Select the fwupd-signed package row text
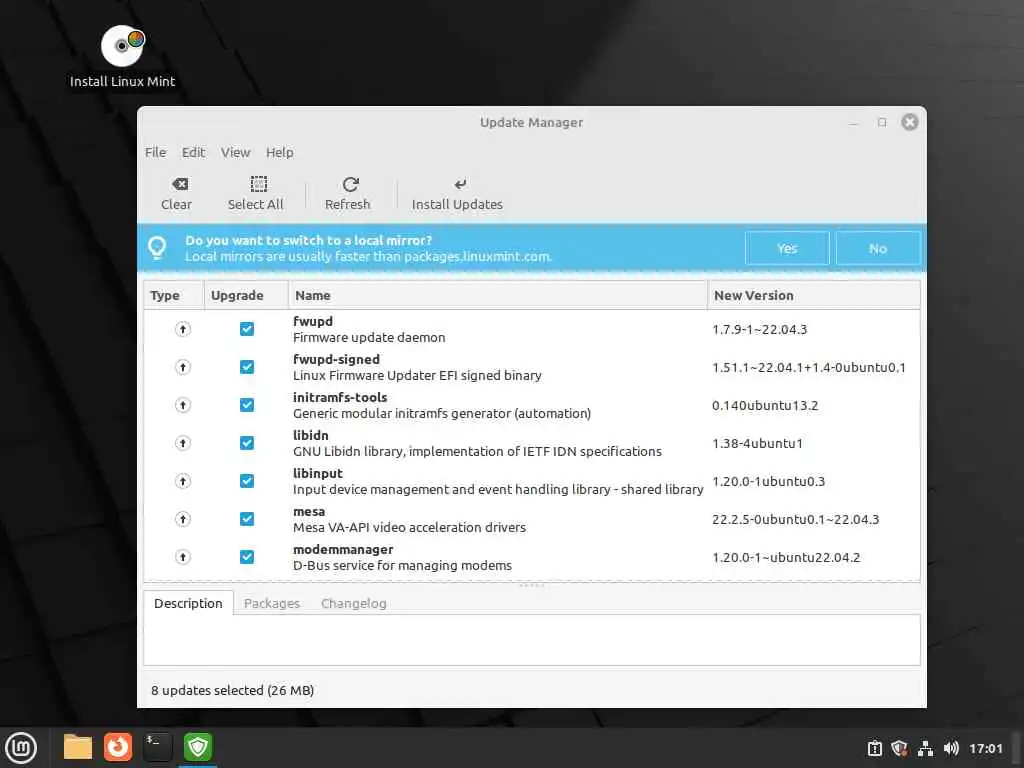 417,367
